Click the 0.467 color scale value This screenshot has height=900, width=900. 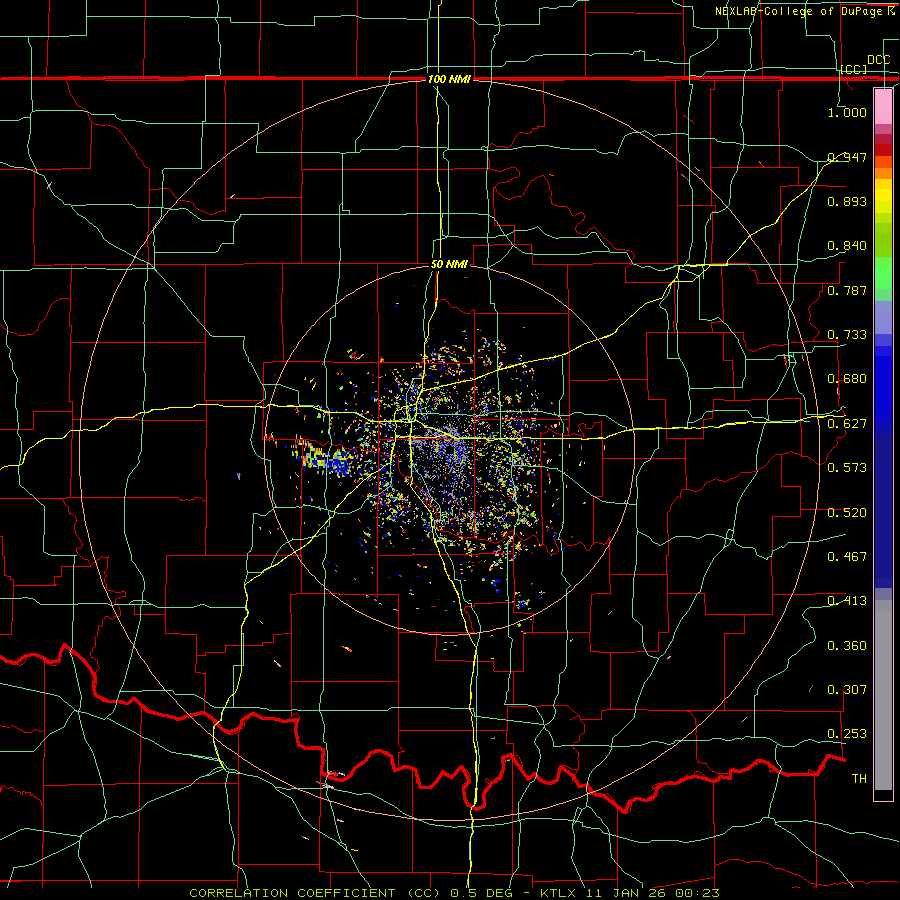(x=847, y=557)
